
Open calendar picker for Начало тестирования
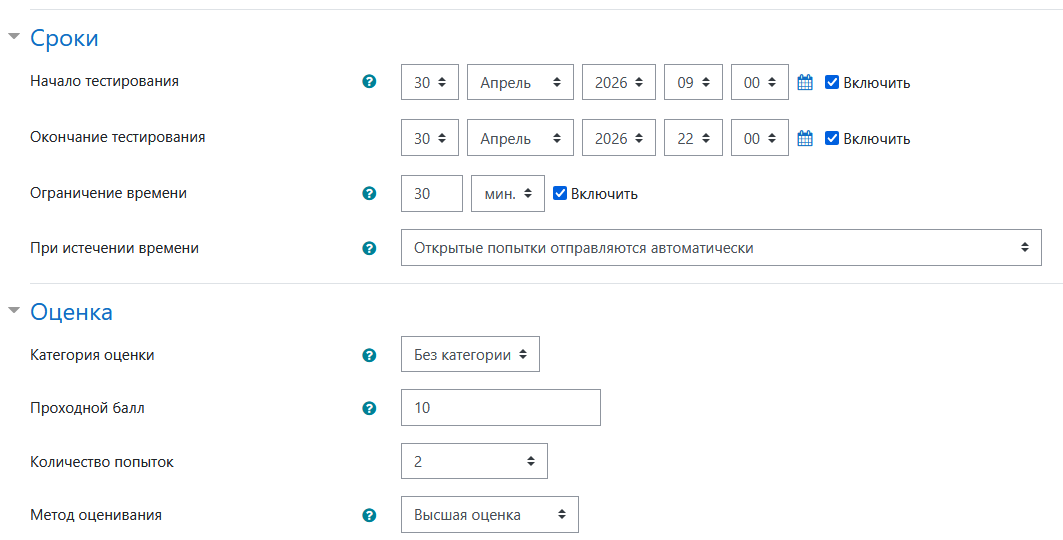point(805,83)
